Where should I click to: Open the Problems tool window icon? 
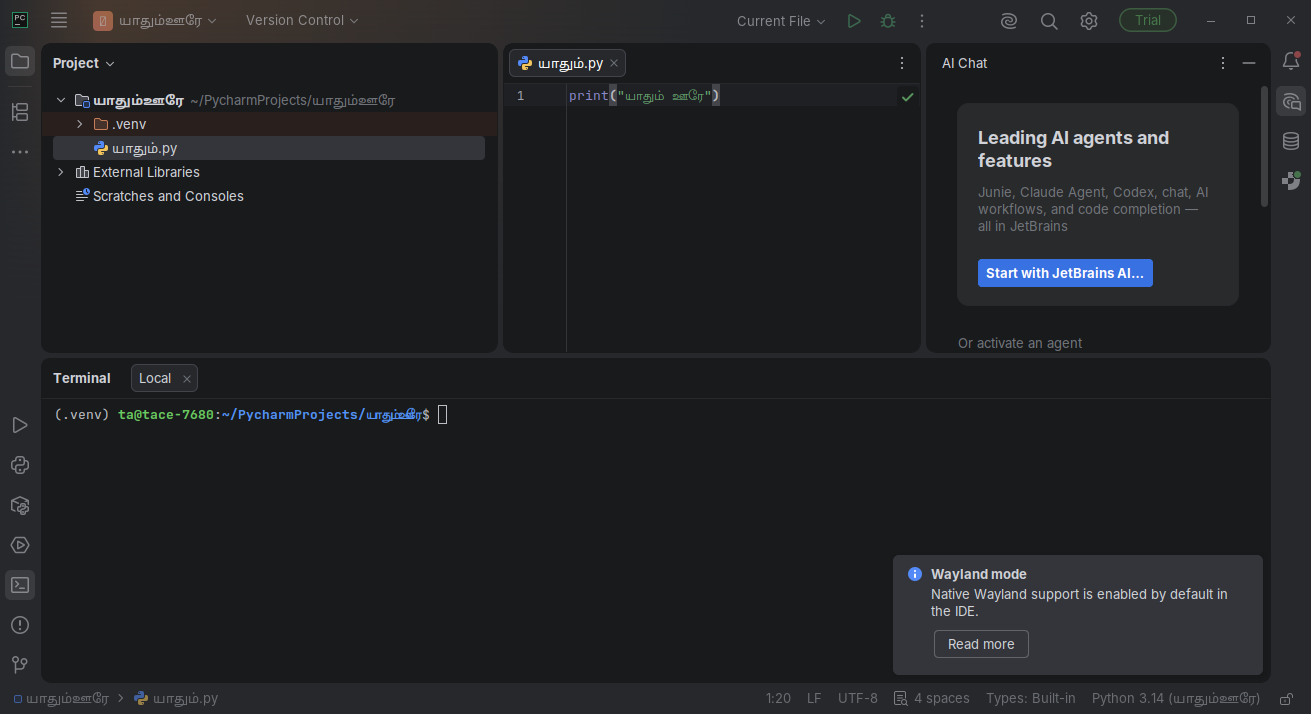[x=20, y=625]
